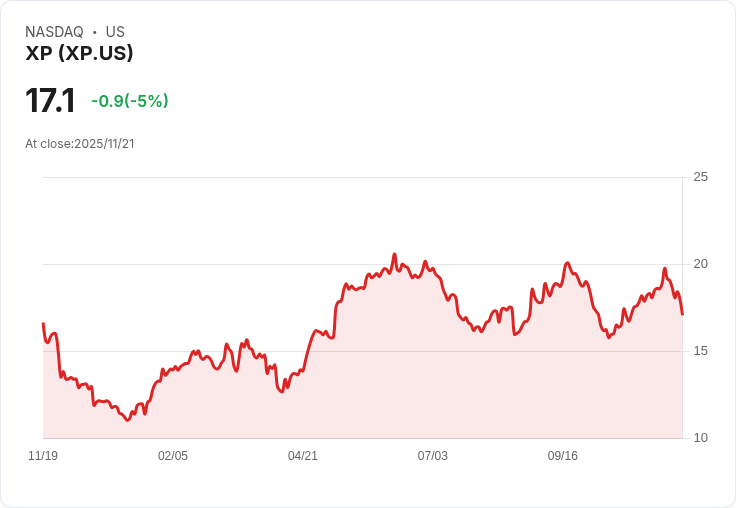Click the 10 y-axis label

701,438
